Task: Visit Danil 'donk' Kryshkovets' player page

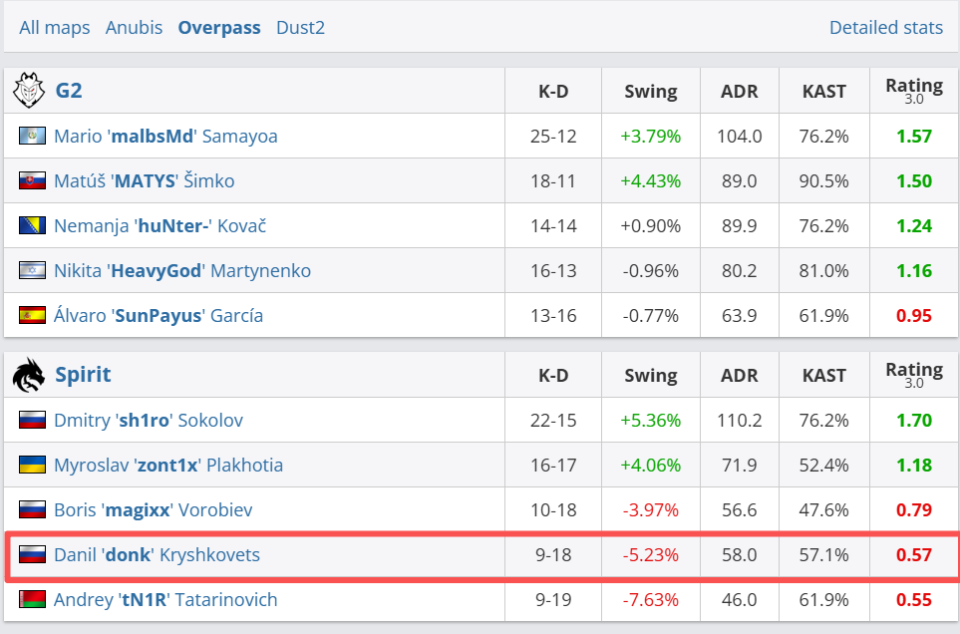Action: (x=156, y=555)
